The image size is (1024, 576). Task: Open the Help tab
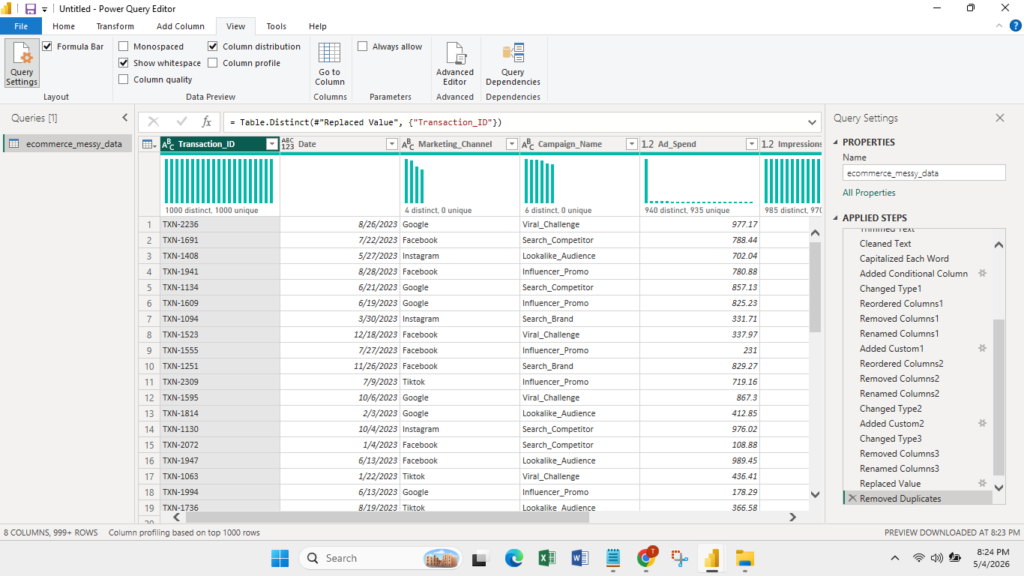317,26
